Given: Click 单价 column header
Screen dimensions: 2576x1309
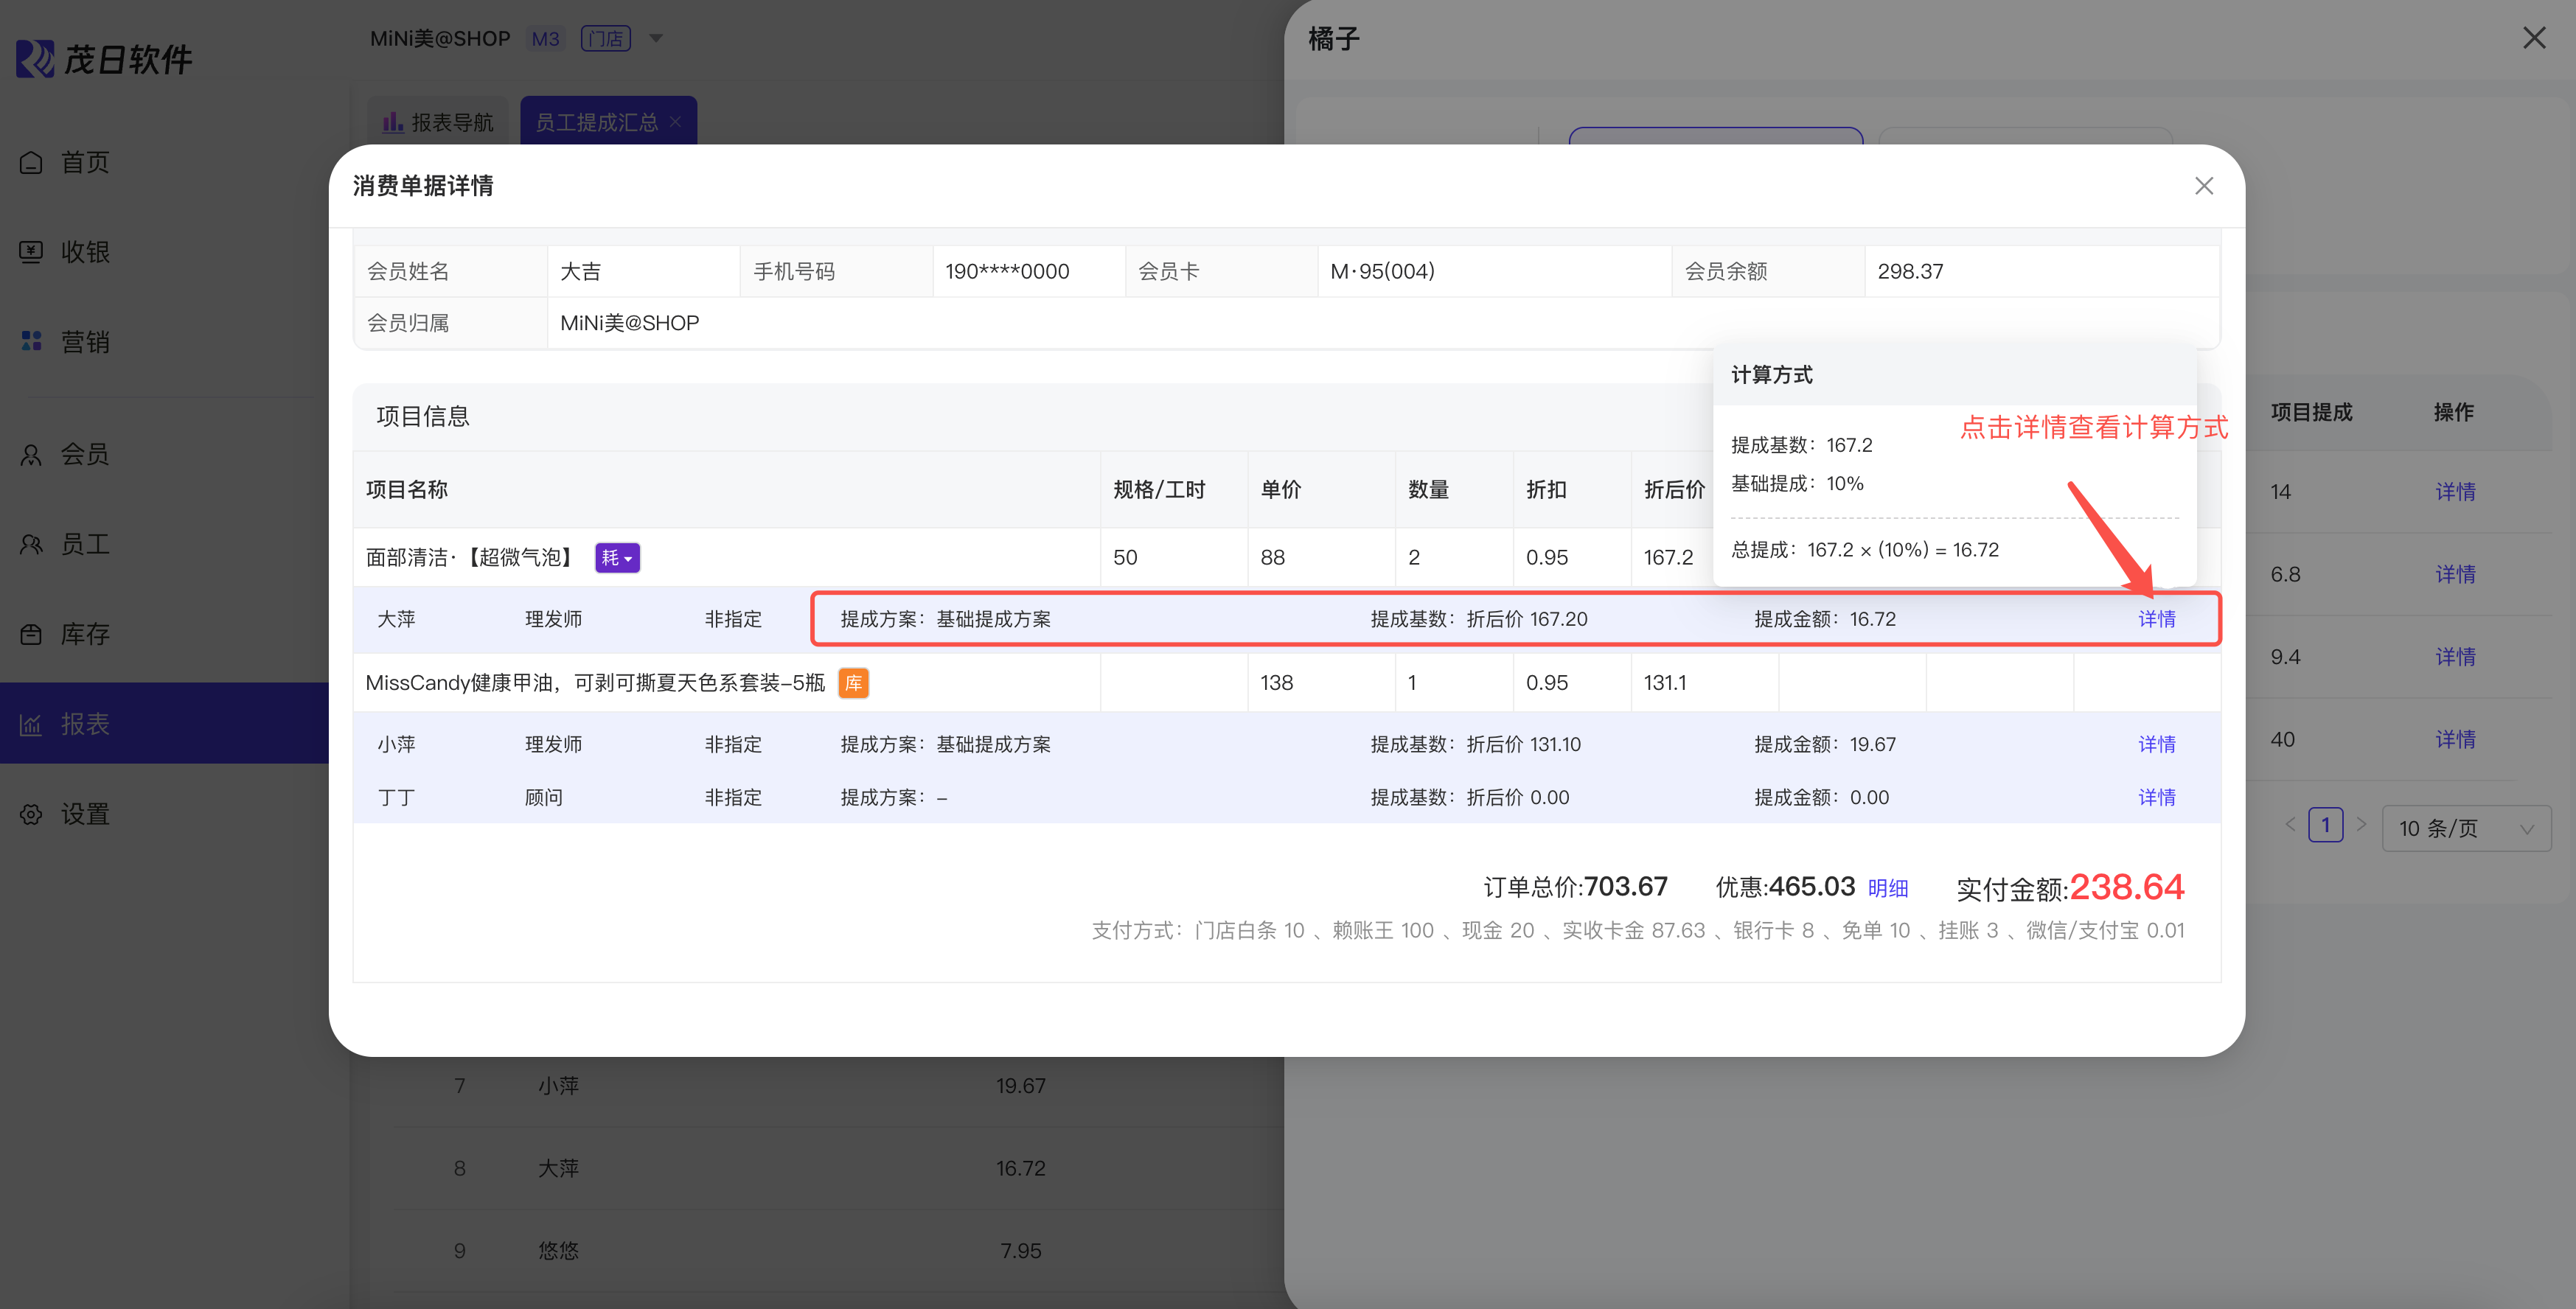Looking at the screenshot, I should coord(1281,490).
